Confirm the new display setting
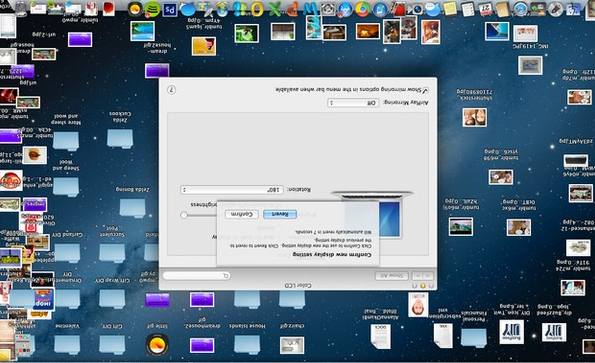The height and width of the screenshot is (363, 595). 242,214
